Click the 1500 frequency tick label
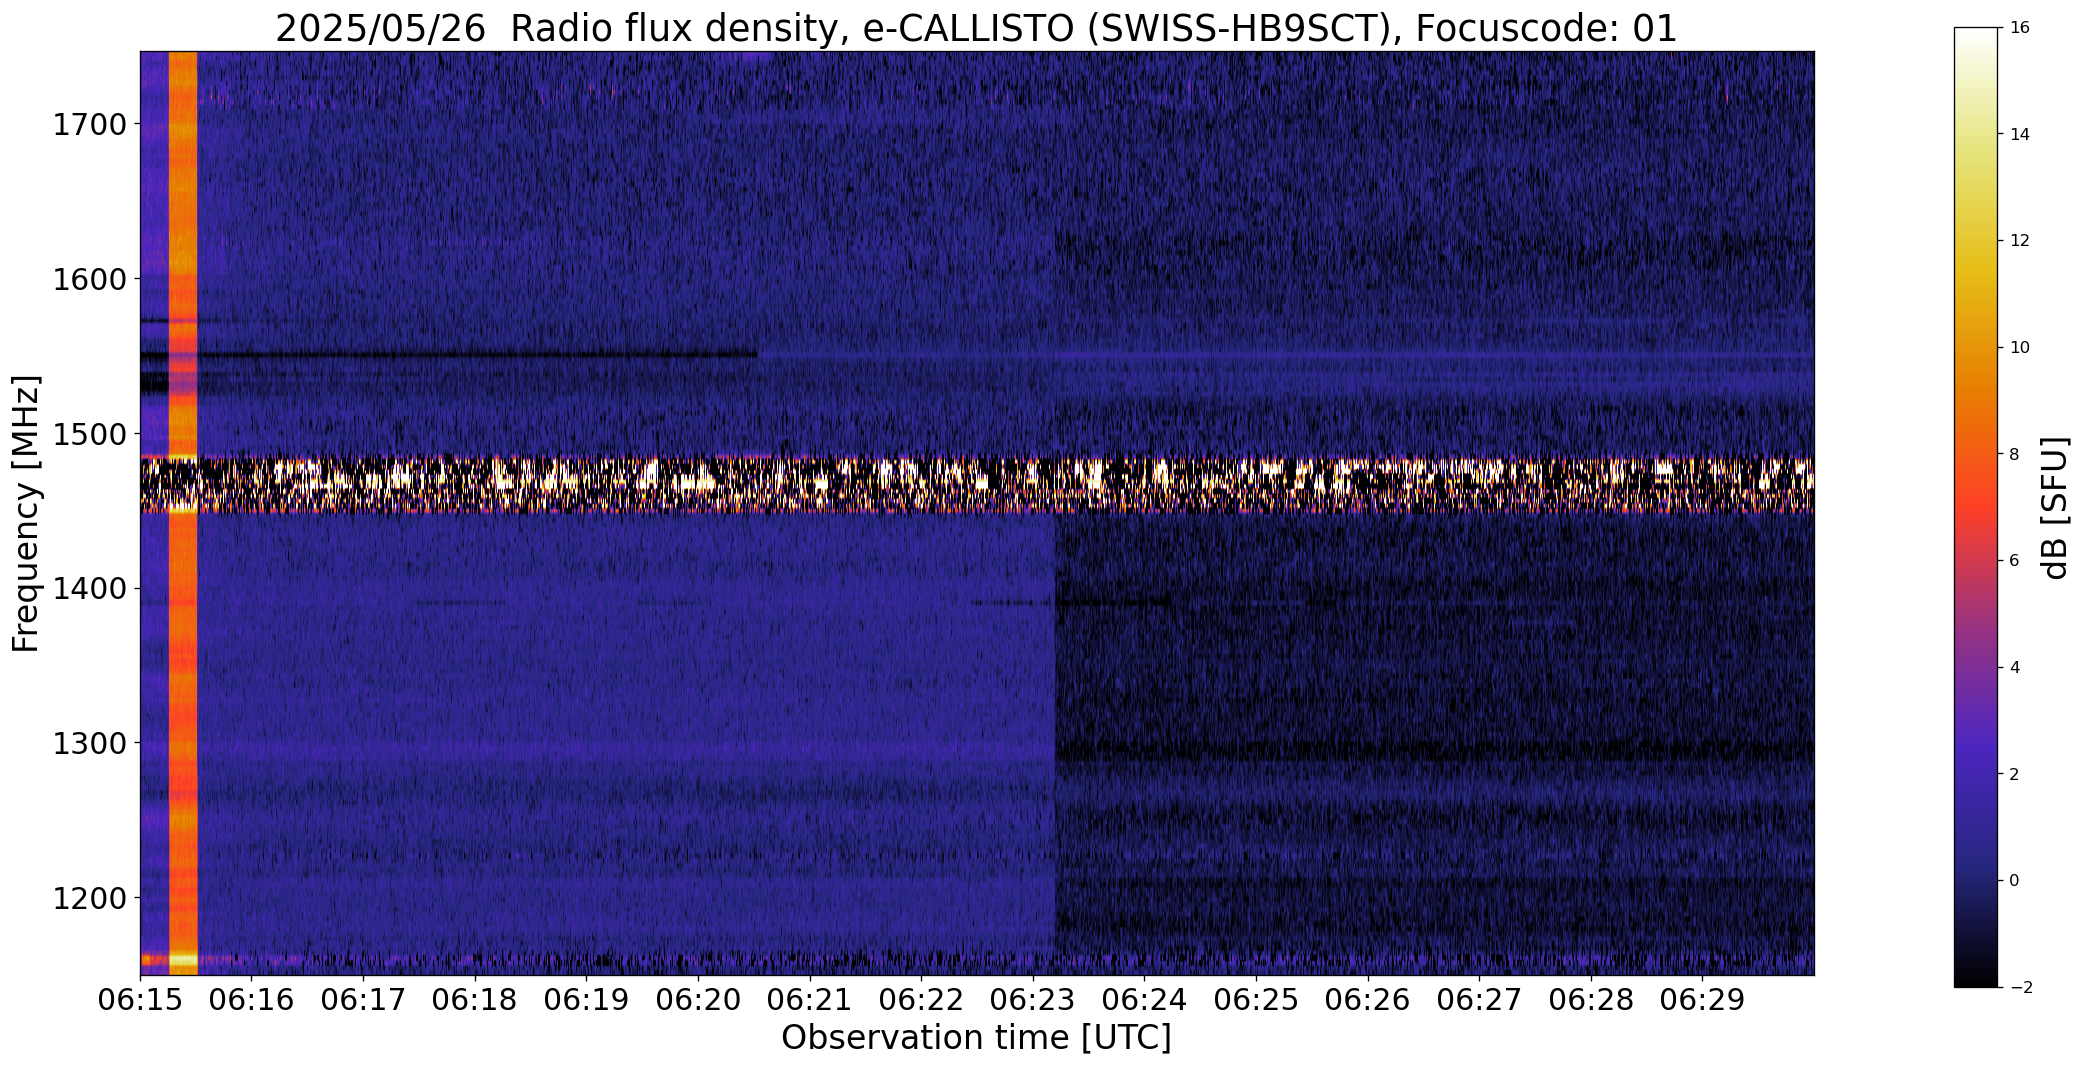The height and width of the screenshot is (1067, 2085). pos(90,434)
